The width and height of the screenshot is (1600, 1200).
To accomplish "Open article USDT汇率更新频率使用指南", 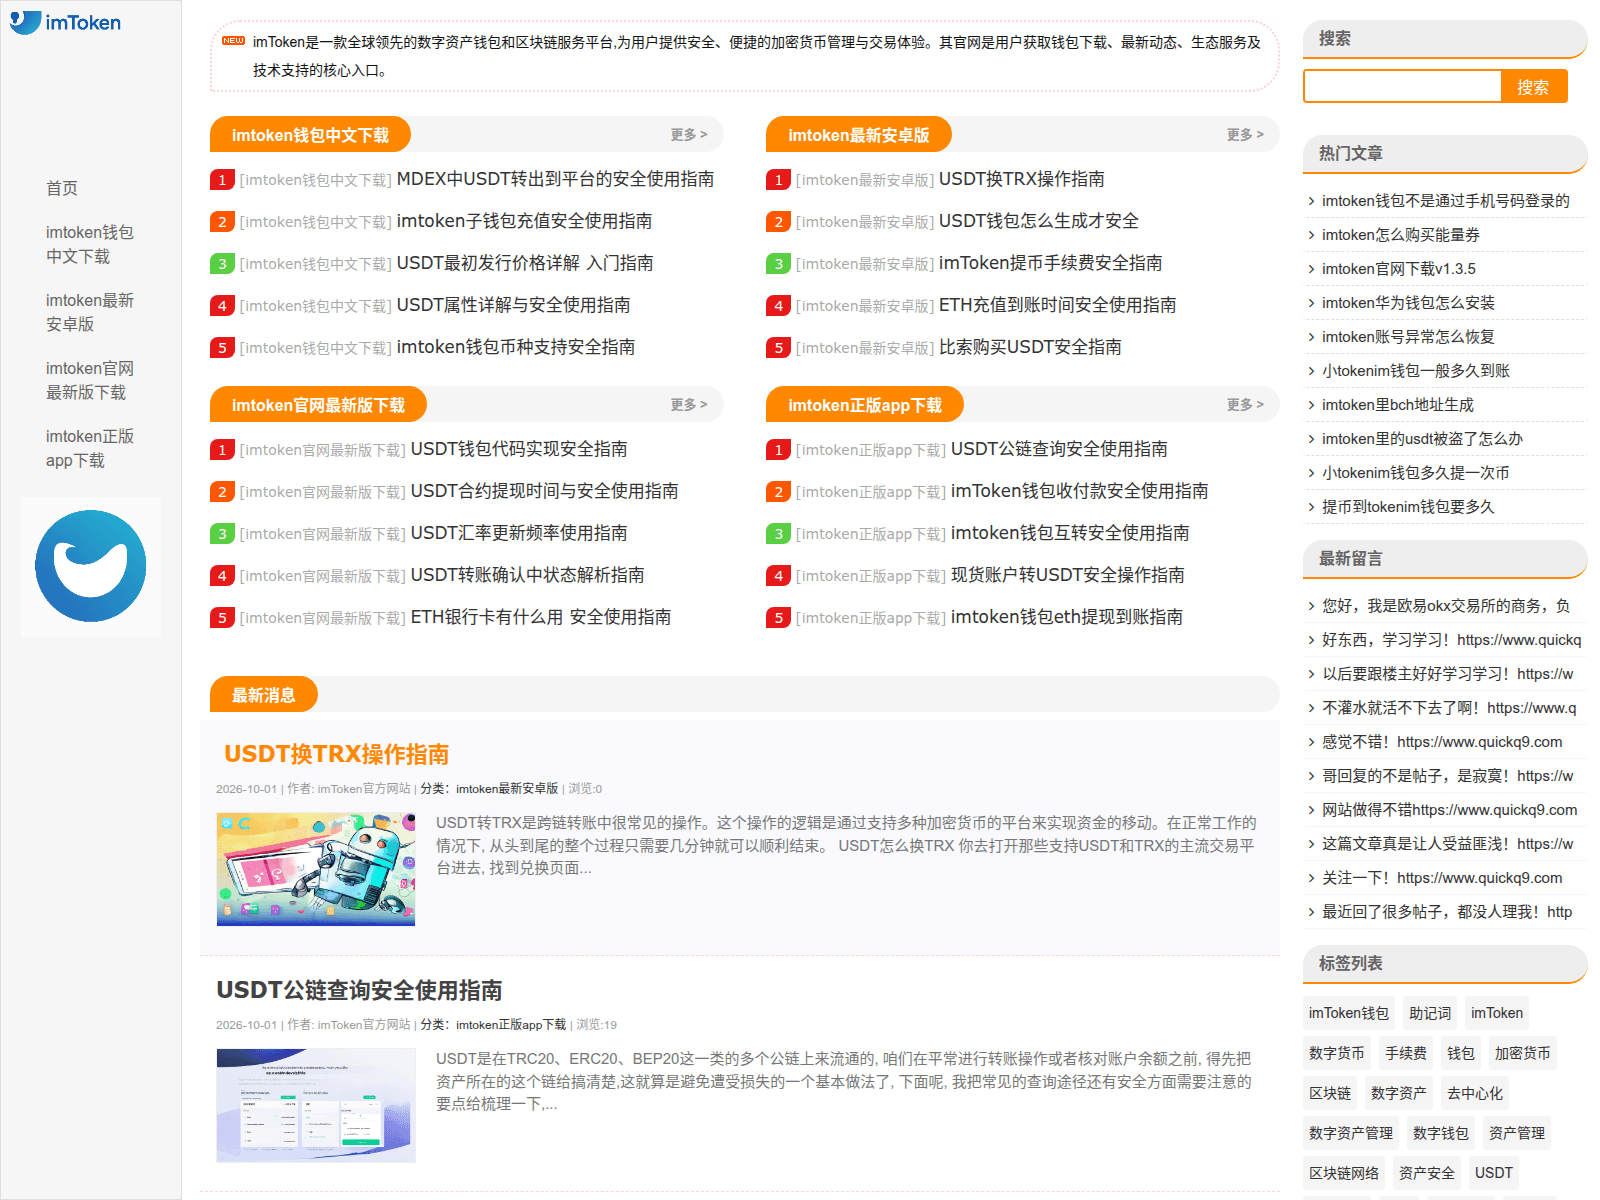I will point(519,533).
